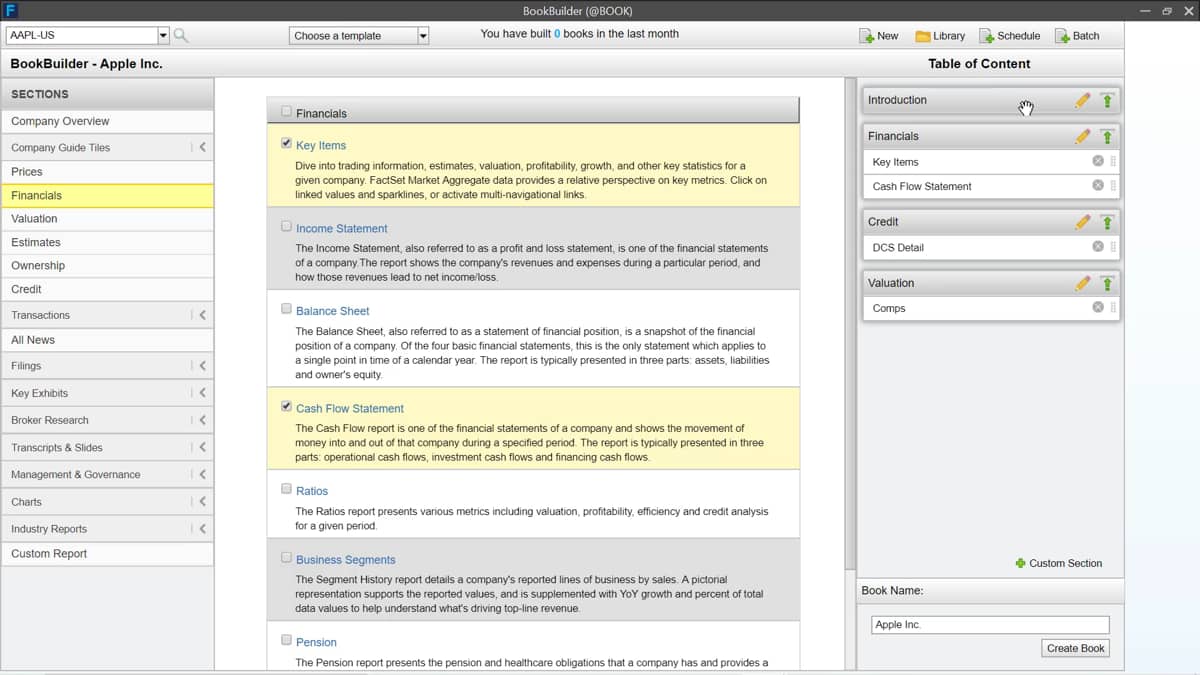Expand the Company Guide Tiles chevron
Image resolution: width=1200 pixels, height=675 pixels.
coord(203,147)
